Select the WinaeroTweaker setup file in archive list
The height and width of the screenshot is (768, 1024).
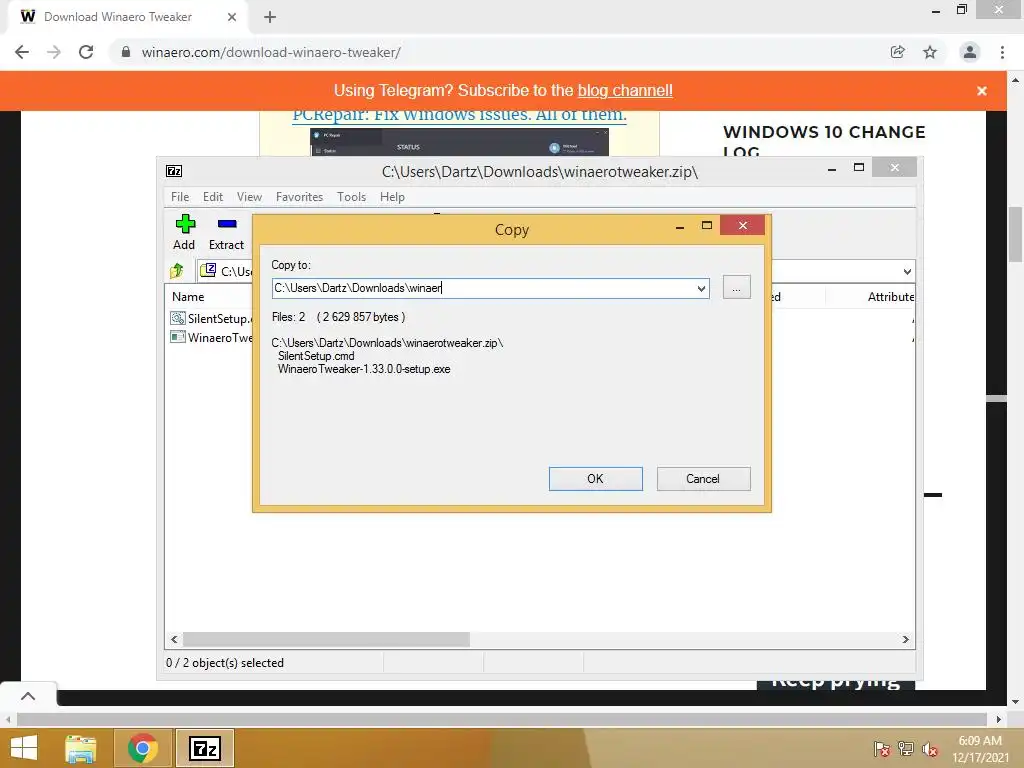212,338
